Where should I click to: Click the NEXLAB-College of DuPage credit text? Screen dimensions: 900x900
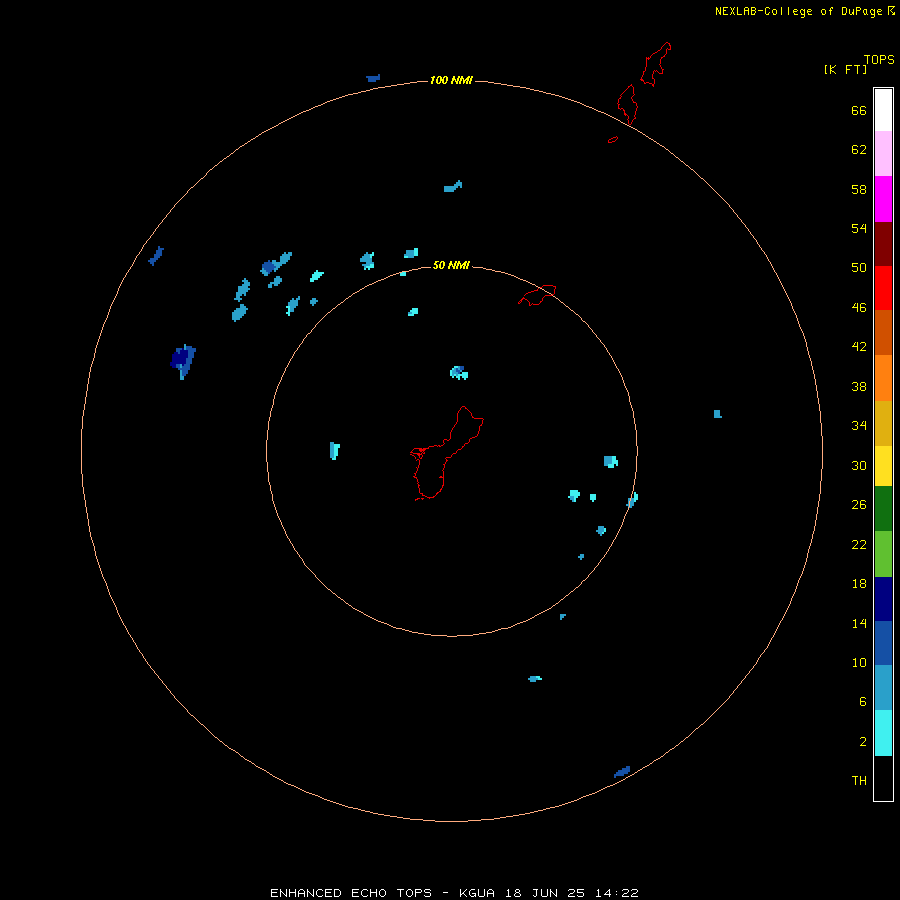coord(798,11)
